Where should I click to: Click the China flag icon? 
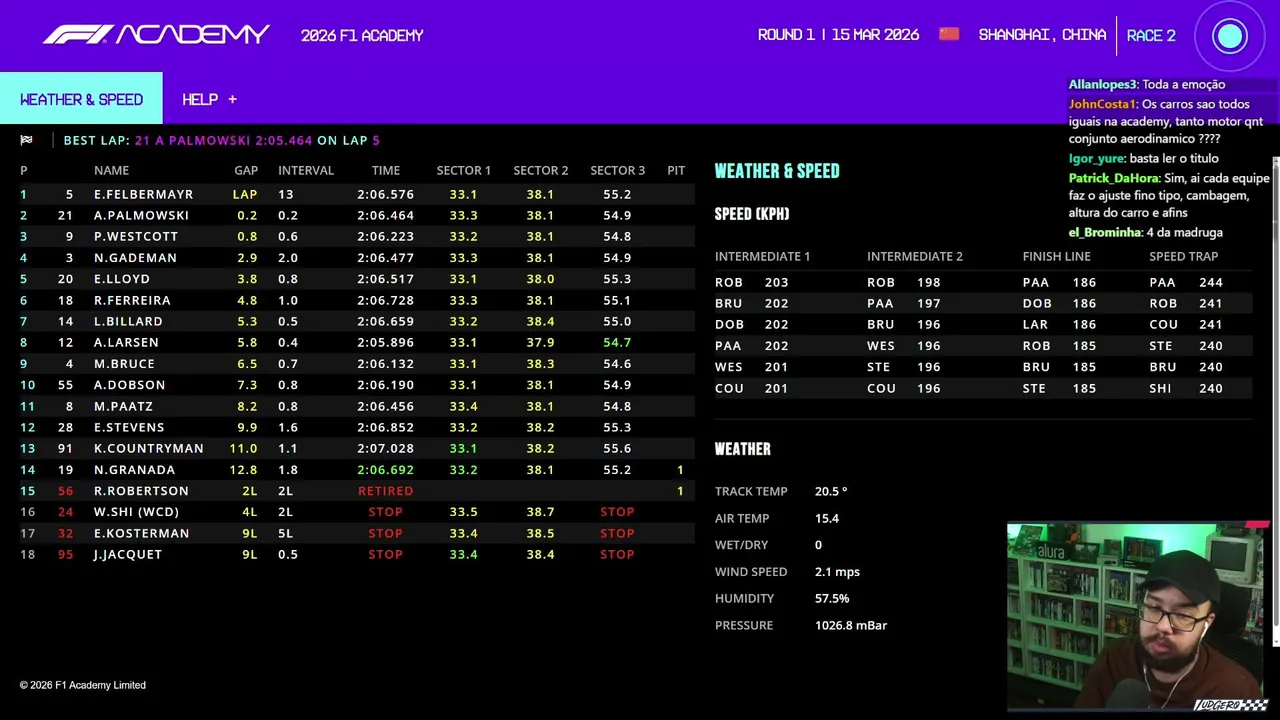tap(949, 34)
